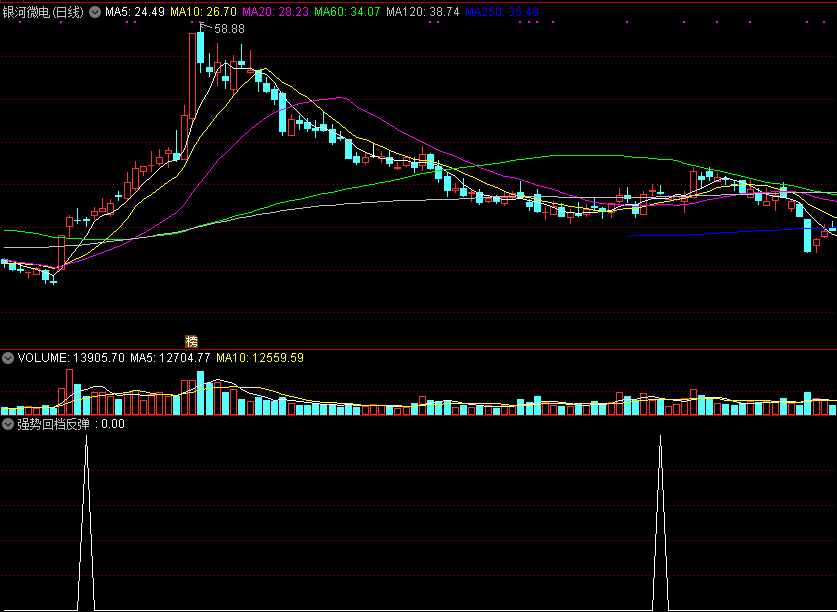This screenshot has width=837, height=612.
Task: Click the volume MA10: 12559.59 value
Action: (260, 358)
